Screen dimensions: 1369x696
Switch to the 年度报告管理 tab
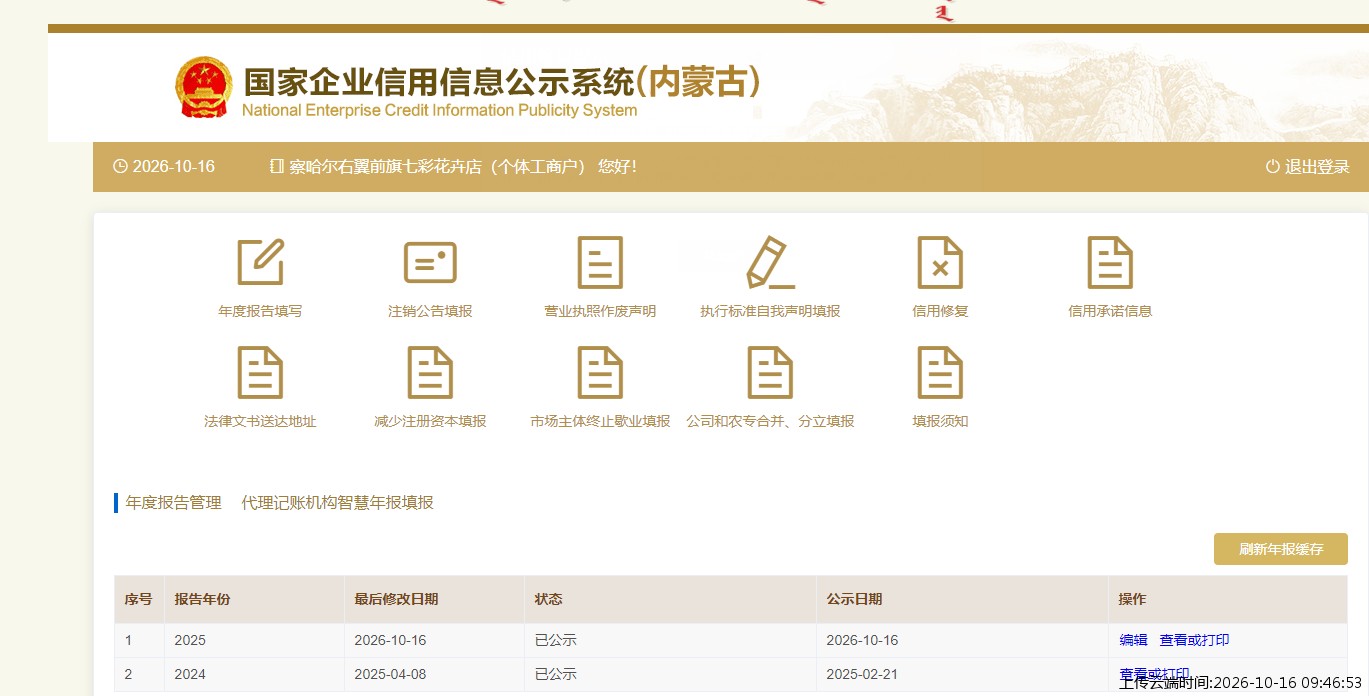[x=174, y=502]
